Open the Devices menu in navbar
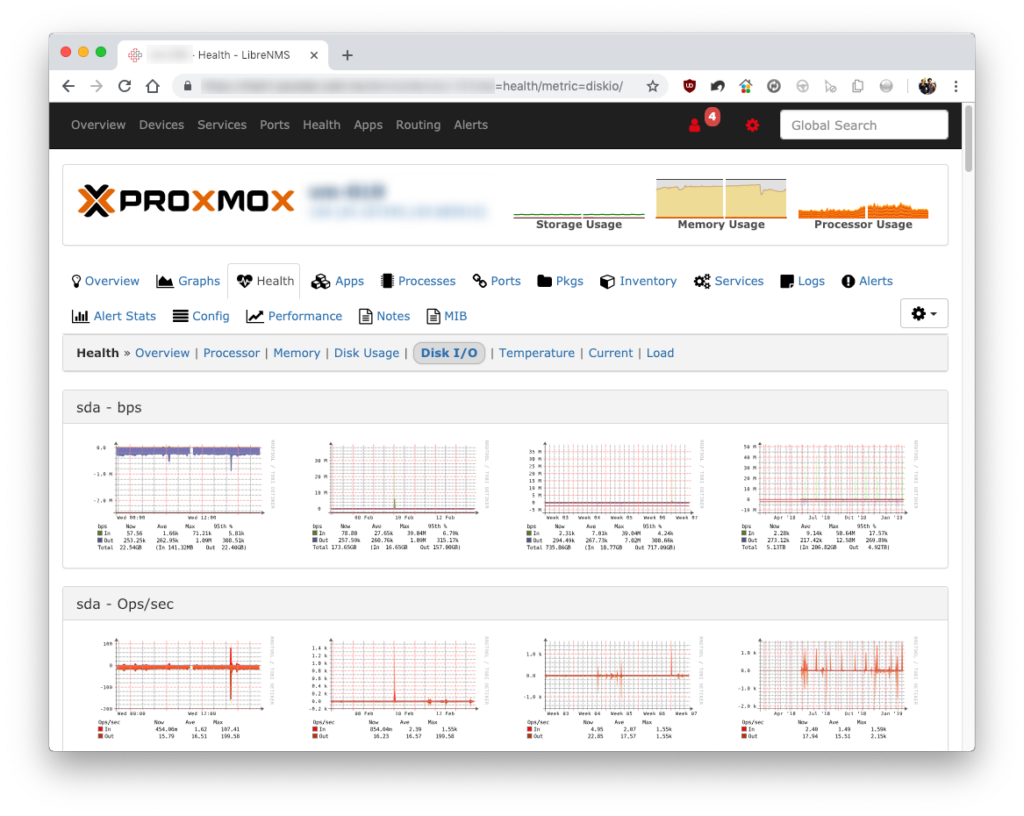The width and height of the screenshot is (1024, 816). pyautogui.click(x=161, y=125)
